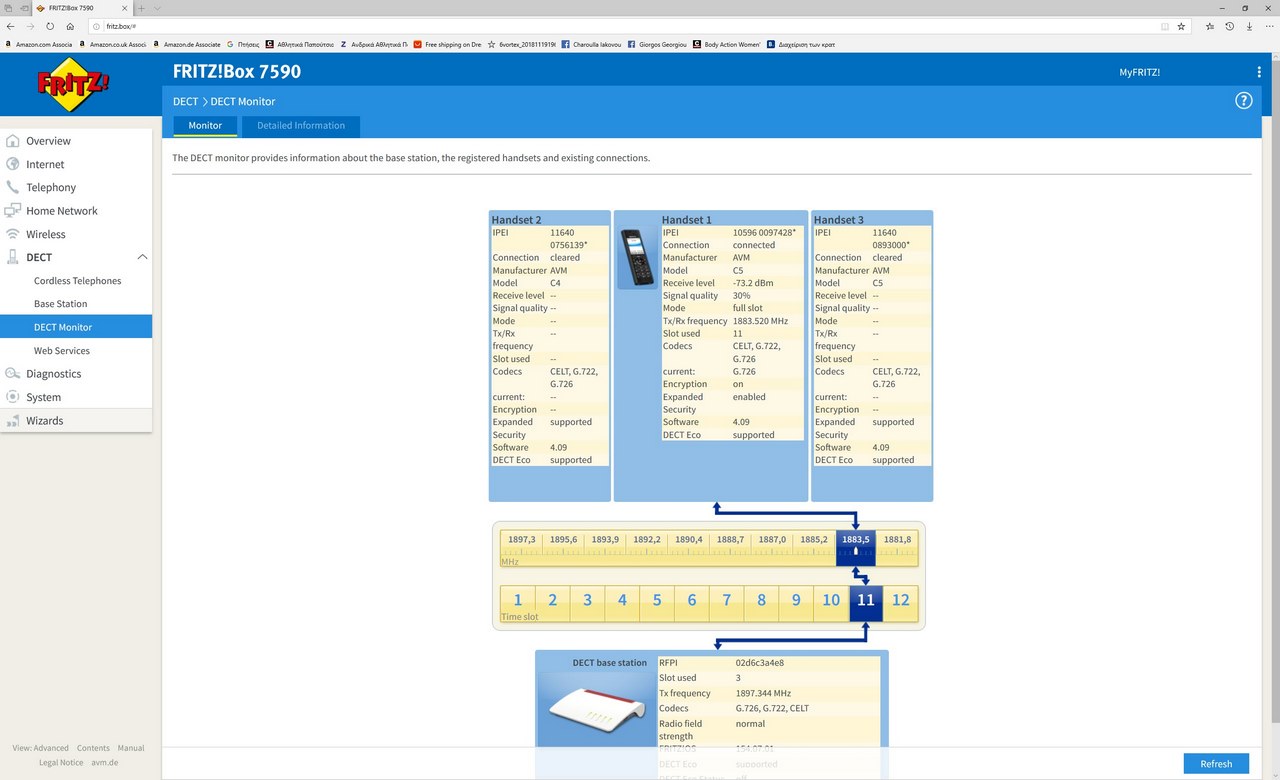Open the Charoulla Iakovou Facebook bookmark

(592, 45)
